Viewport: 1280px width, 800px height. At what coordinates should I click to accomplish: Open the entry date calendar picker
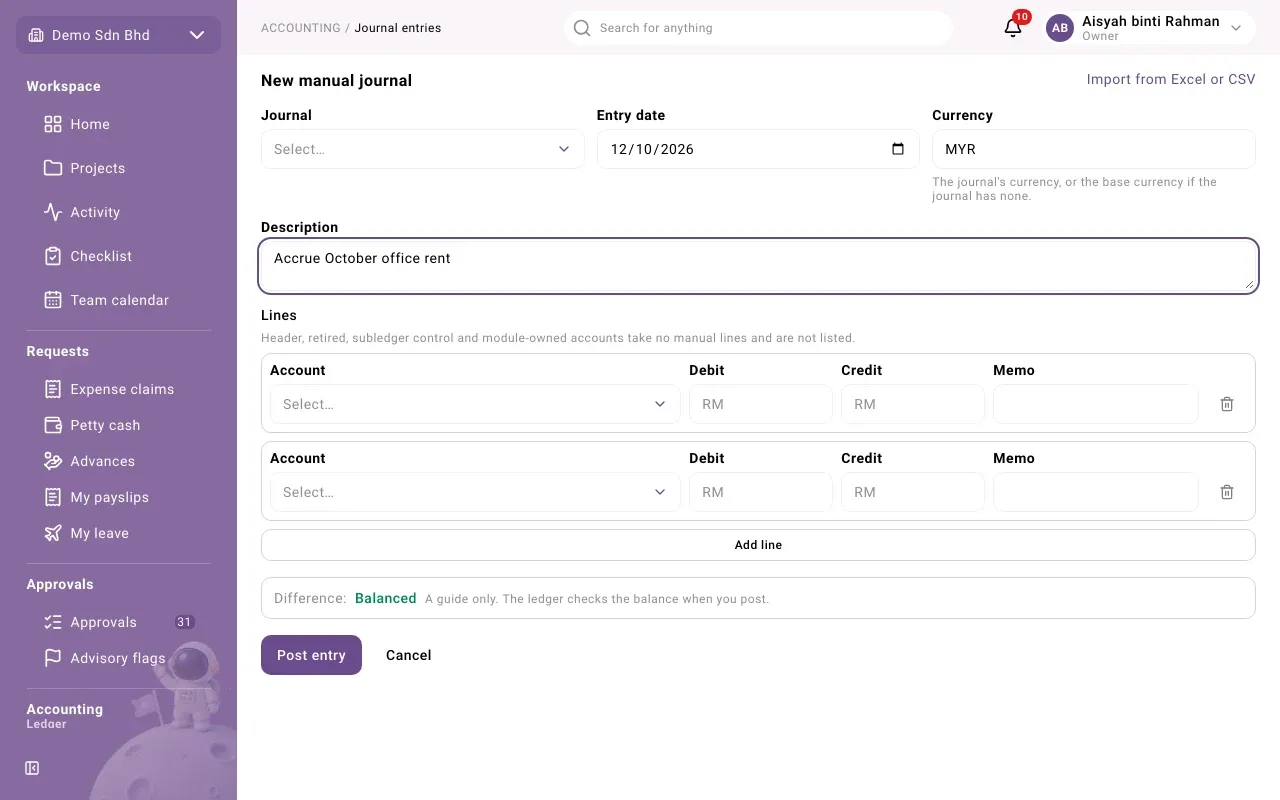pos(898,149)
